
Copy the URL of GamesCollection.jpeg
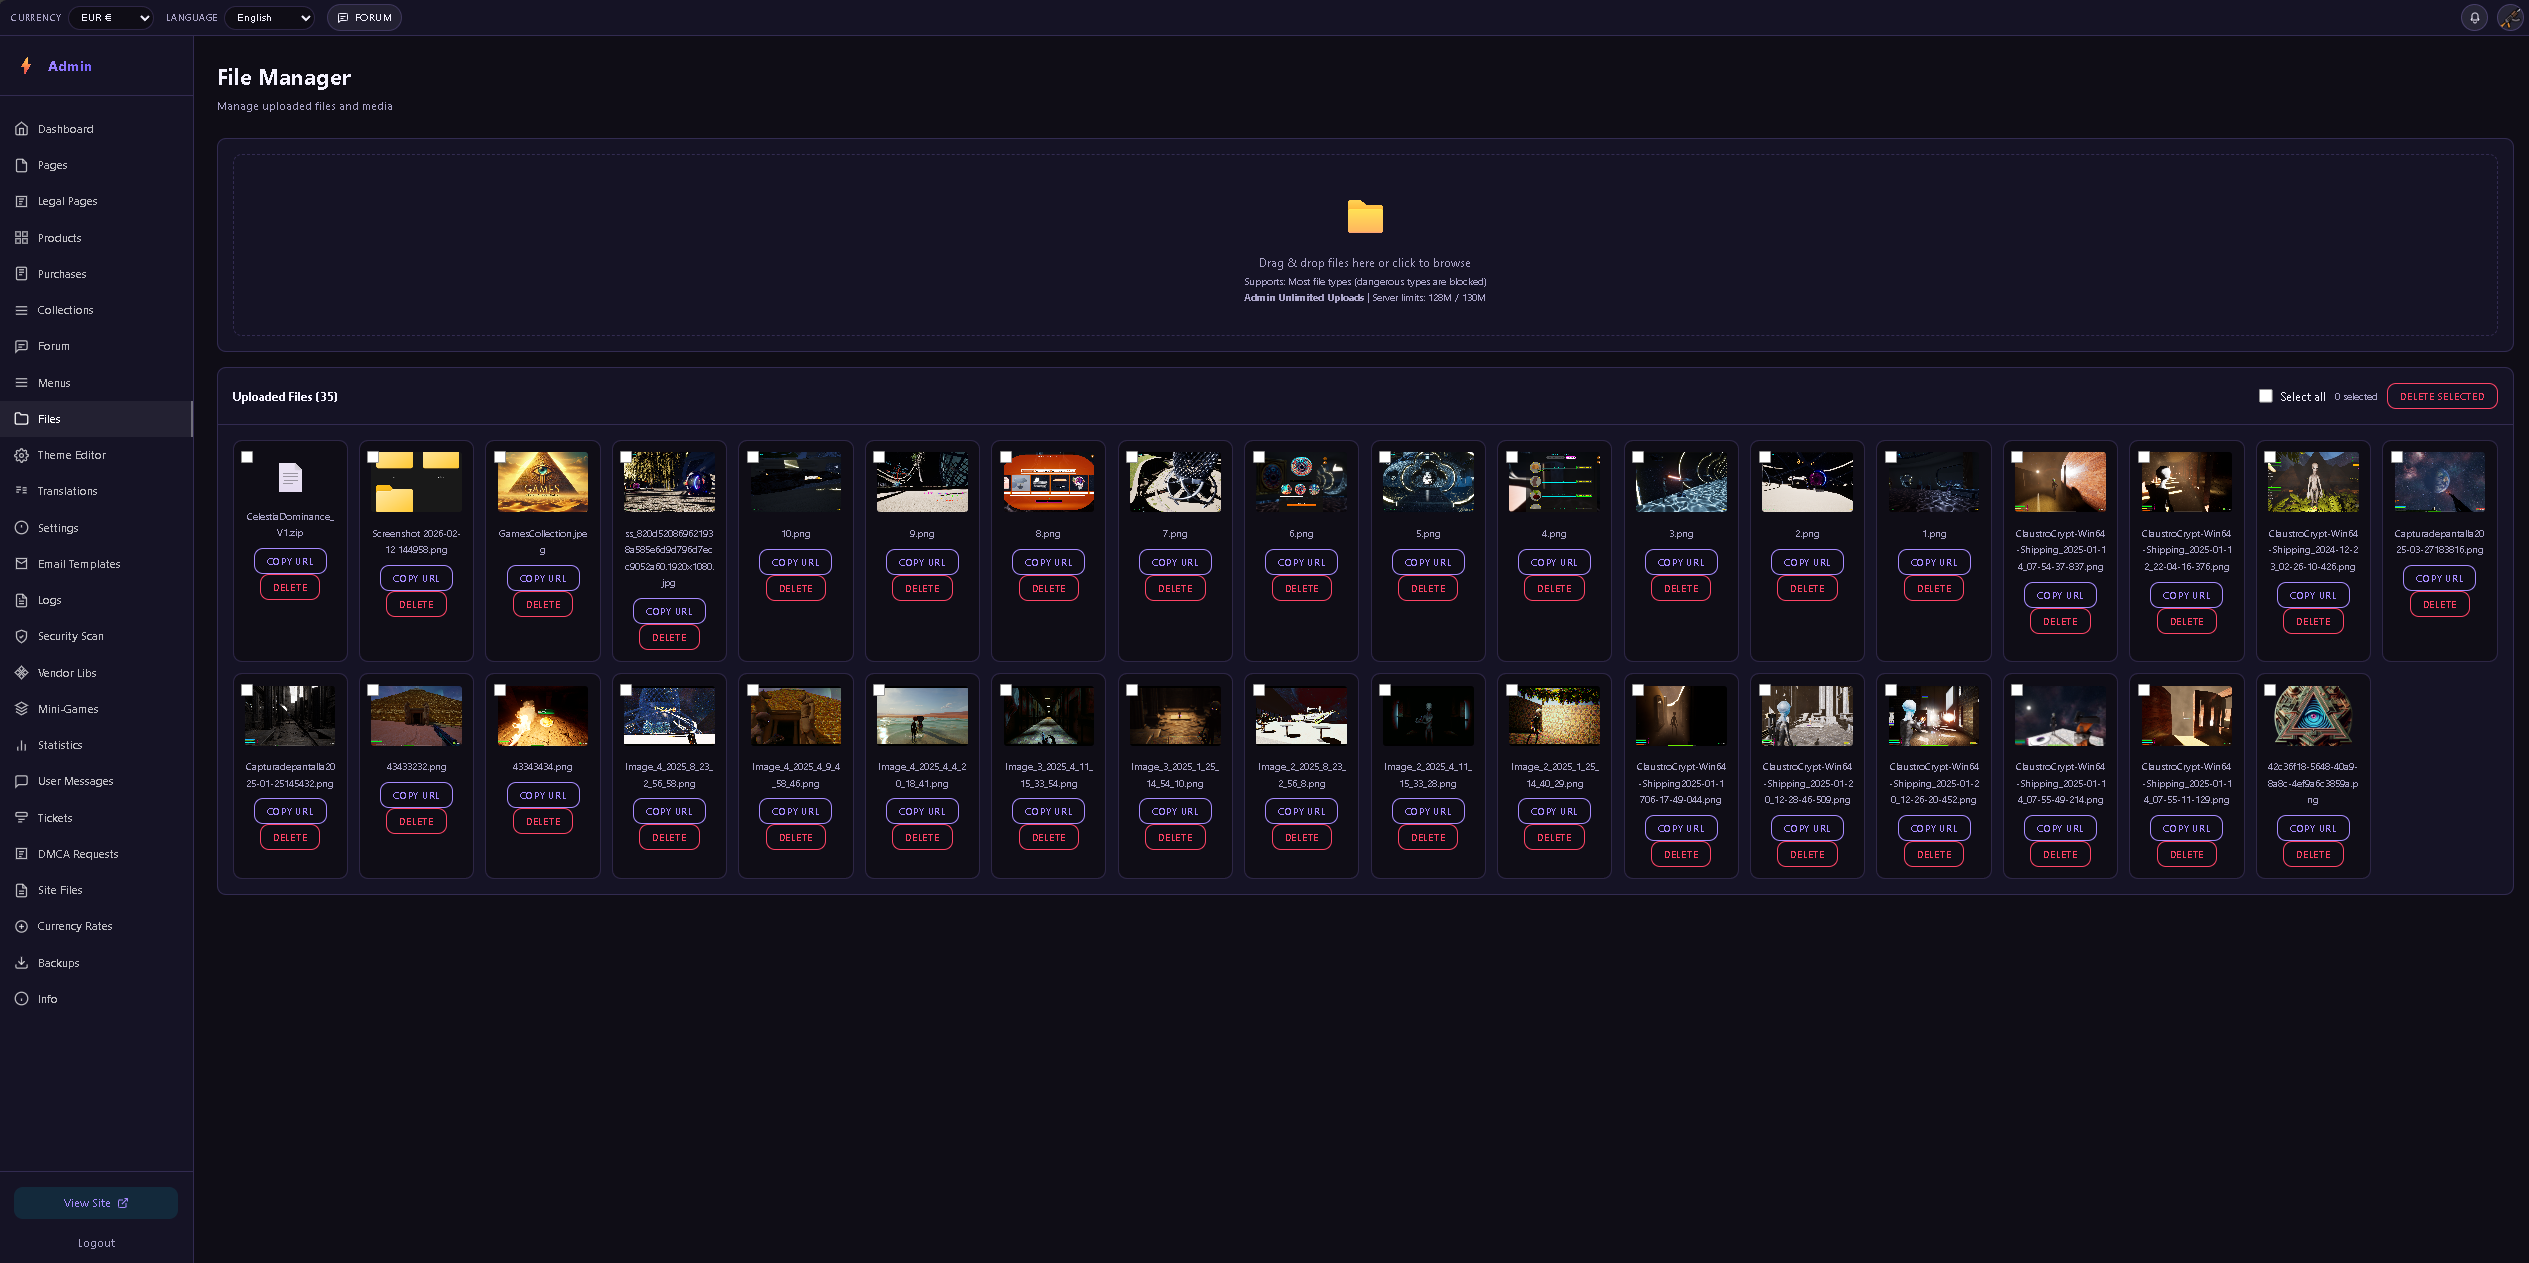(542, 578)
